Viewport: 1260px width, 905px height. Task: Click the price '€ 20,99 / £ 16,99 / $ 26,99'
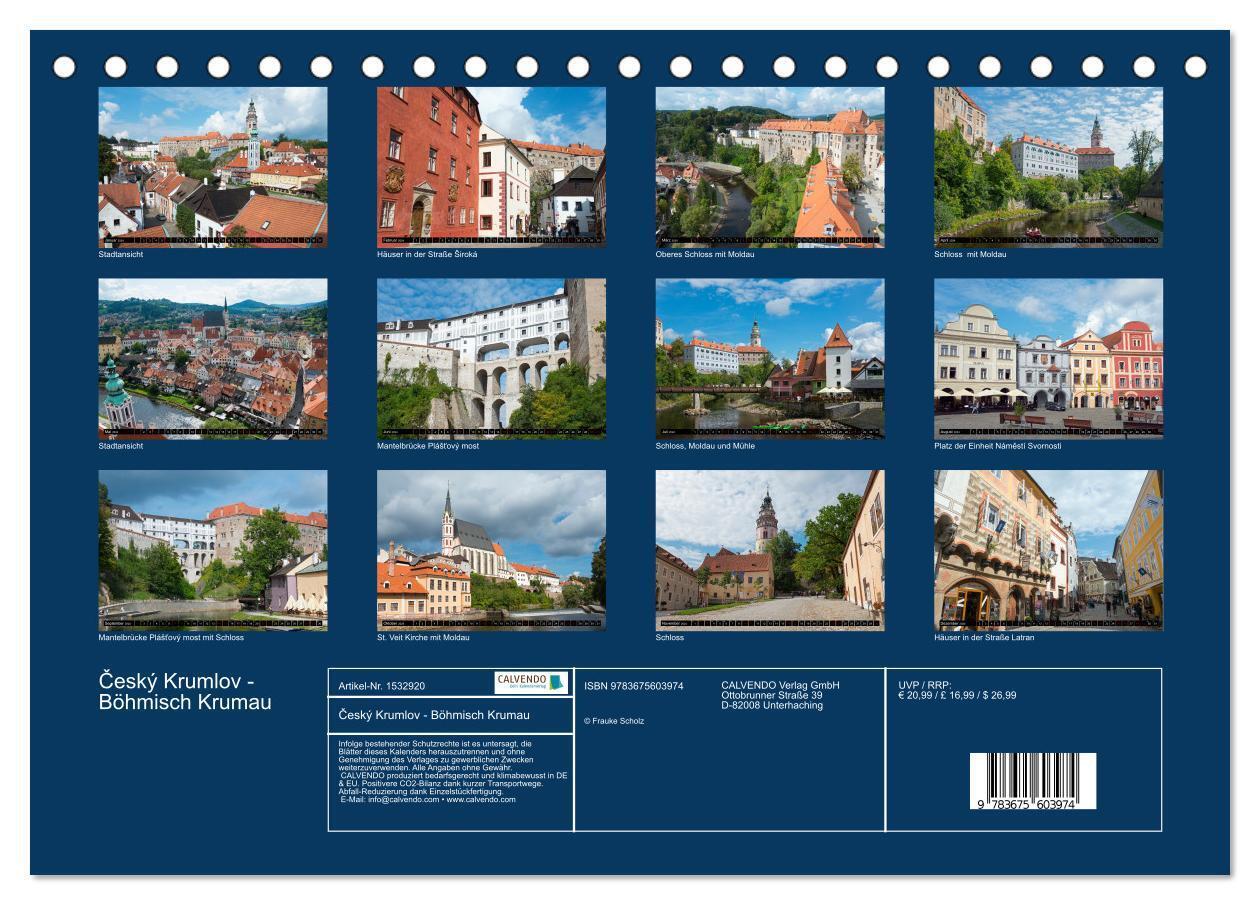957,695
